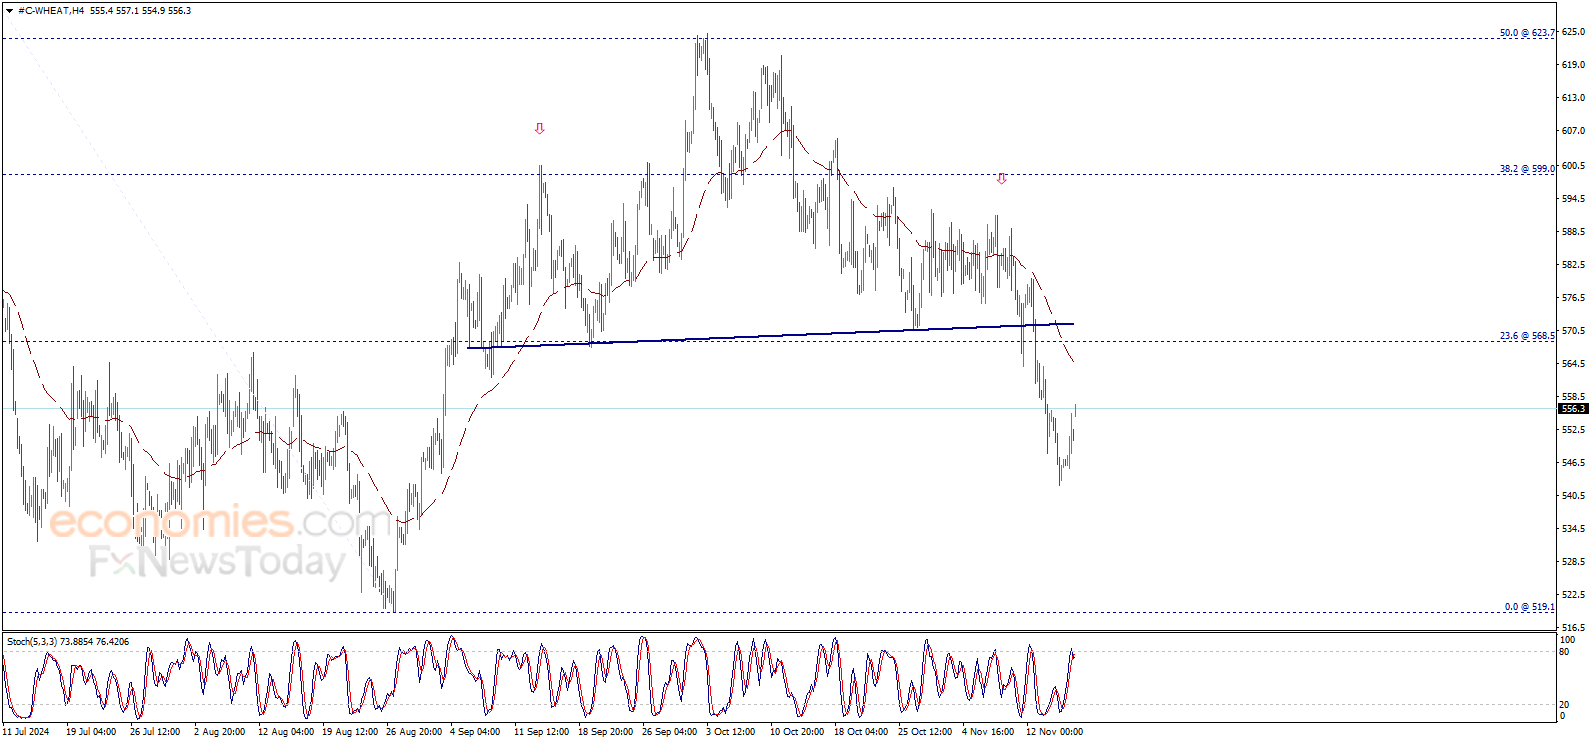Screen dimensions: 1596x743
Task: Click the 11 Jul 2024 date label
Action: click(x=26, y=732)
